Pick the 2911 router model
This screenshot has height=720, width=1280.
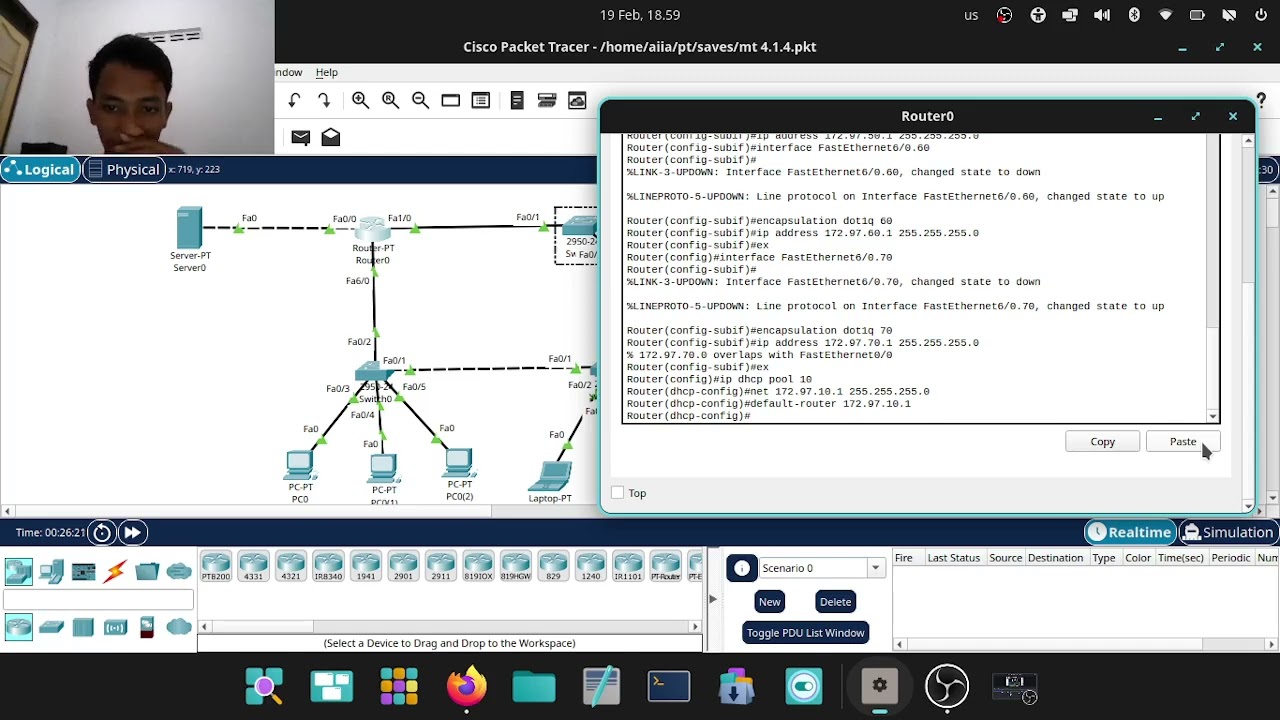tap(441, 566)
